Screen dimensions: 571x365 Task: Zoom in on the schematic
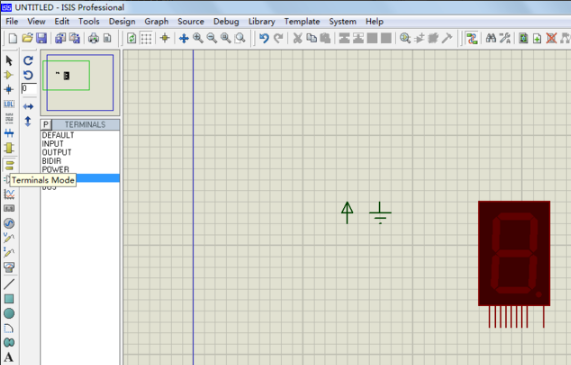pyautogui.click(x=198, y=38)
